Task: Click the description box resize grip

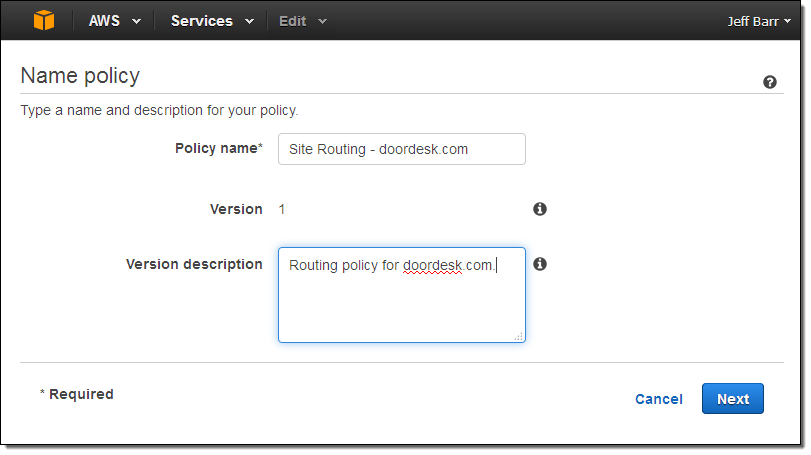Action: tap(519, 337)
